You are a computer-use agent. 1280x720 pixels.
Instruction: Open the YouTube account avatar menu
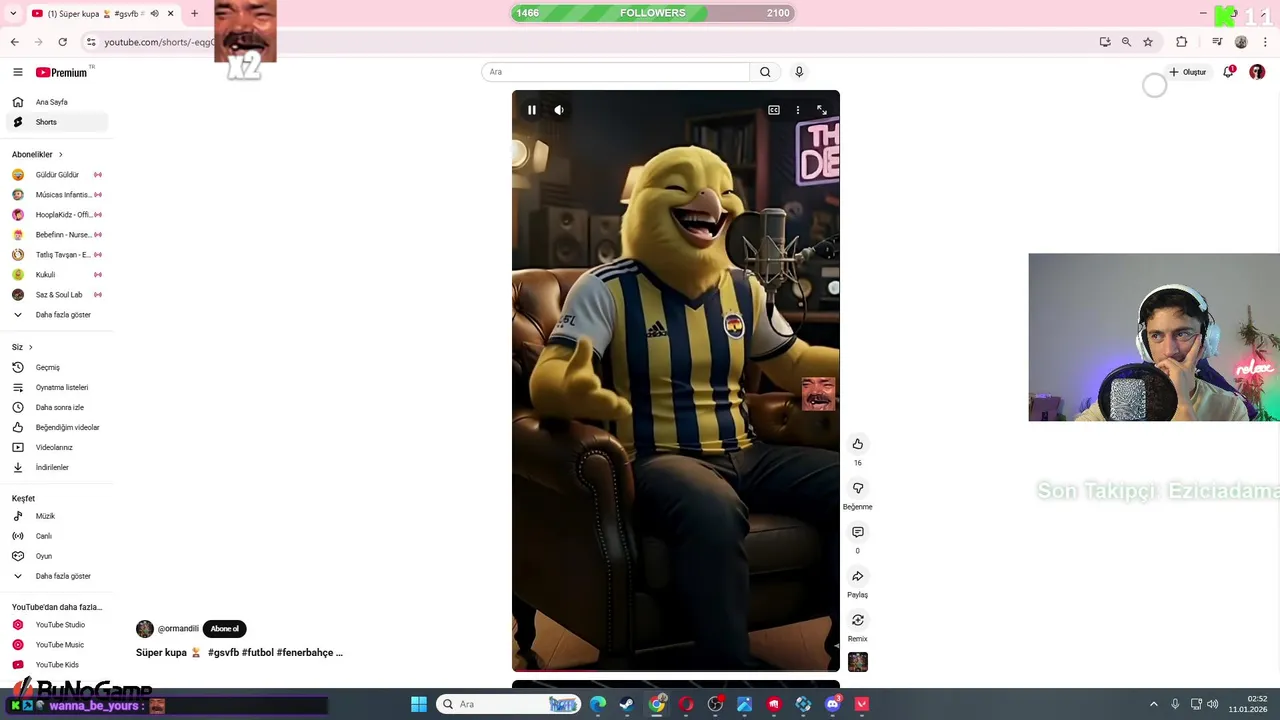pyautogui.click(x=1257, y=72)
